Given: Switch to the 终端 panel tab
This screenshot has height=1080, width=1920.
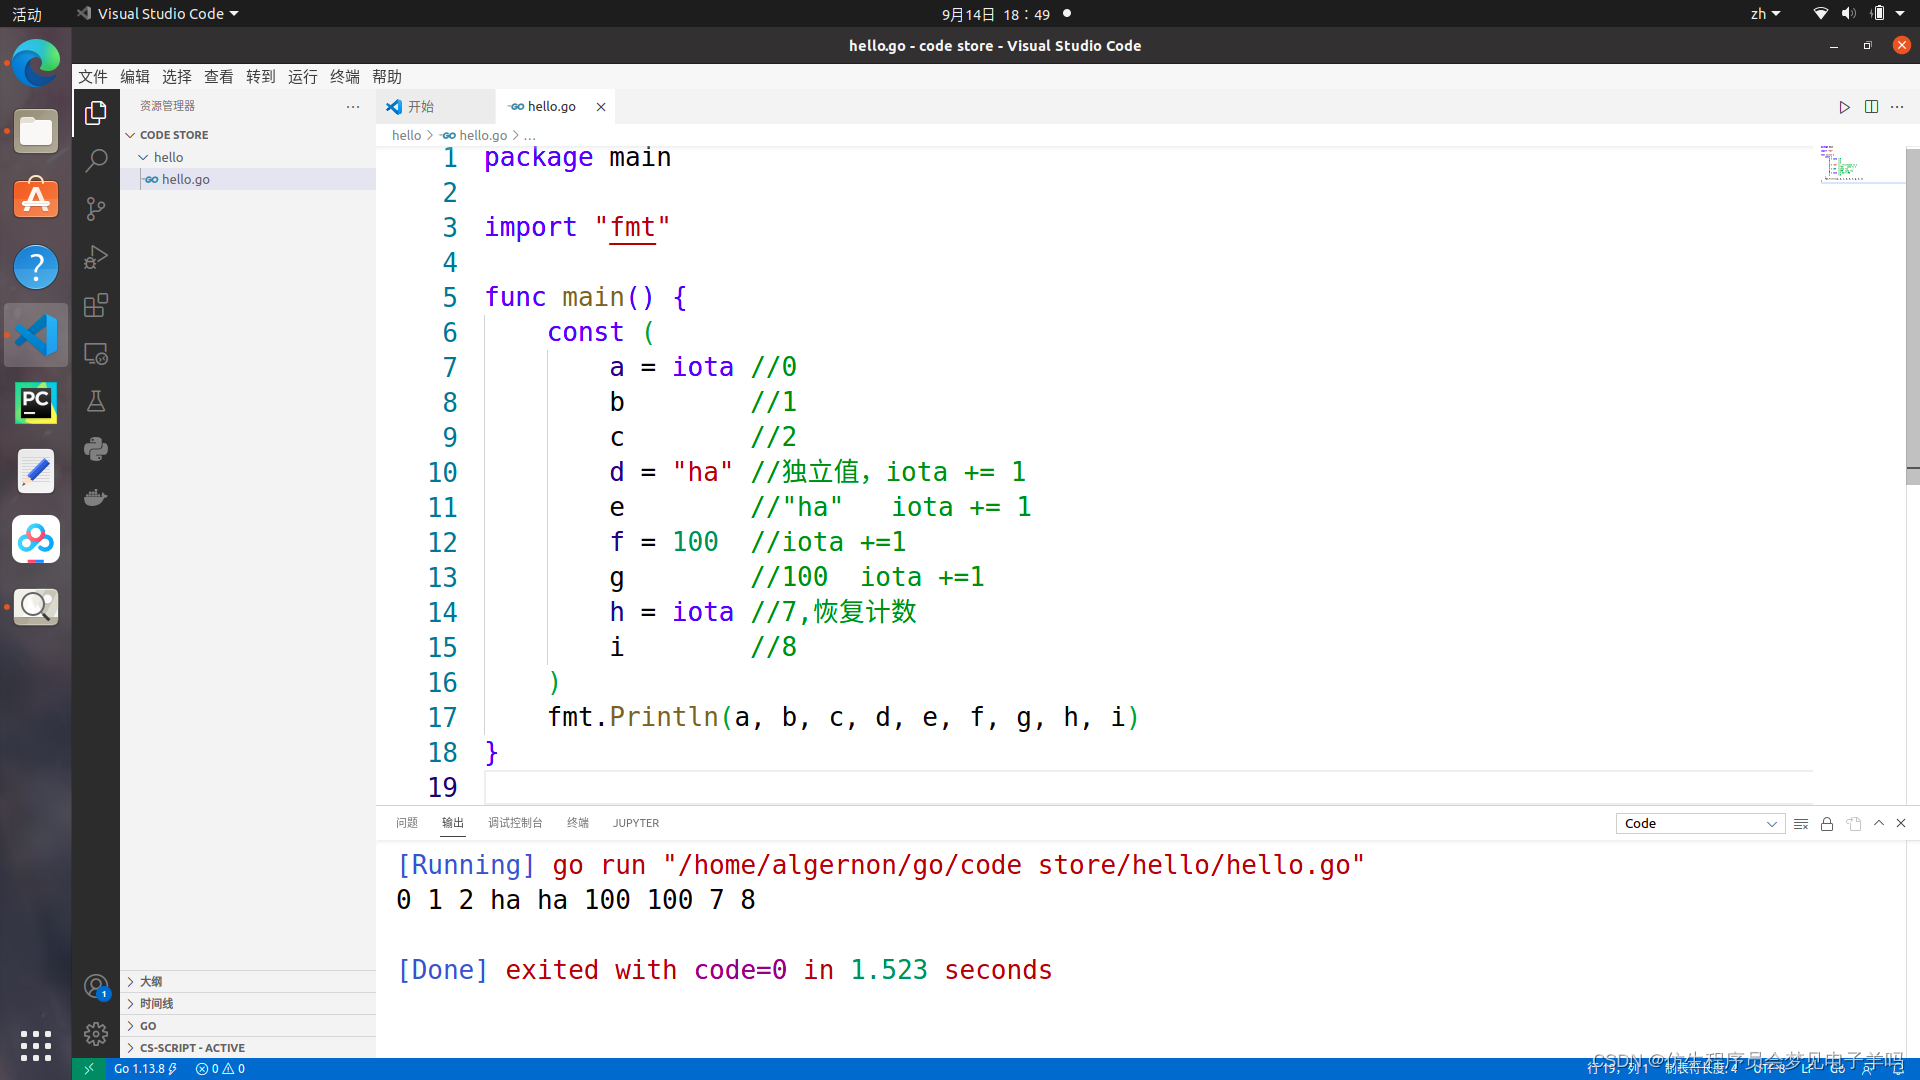Looking at the screenshot, I should pyautogui.click(x=578, y=823).
